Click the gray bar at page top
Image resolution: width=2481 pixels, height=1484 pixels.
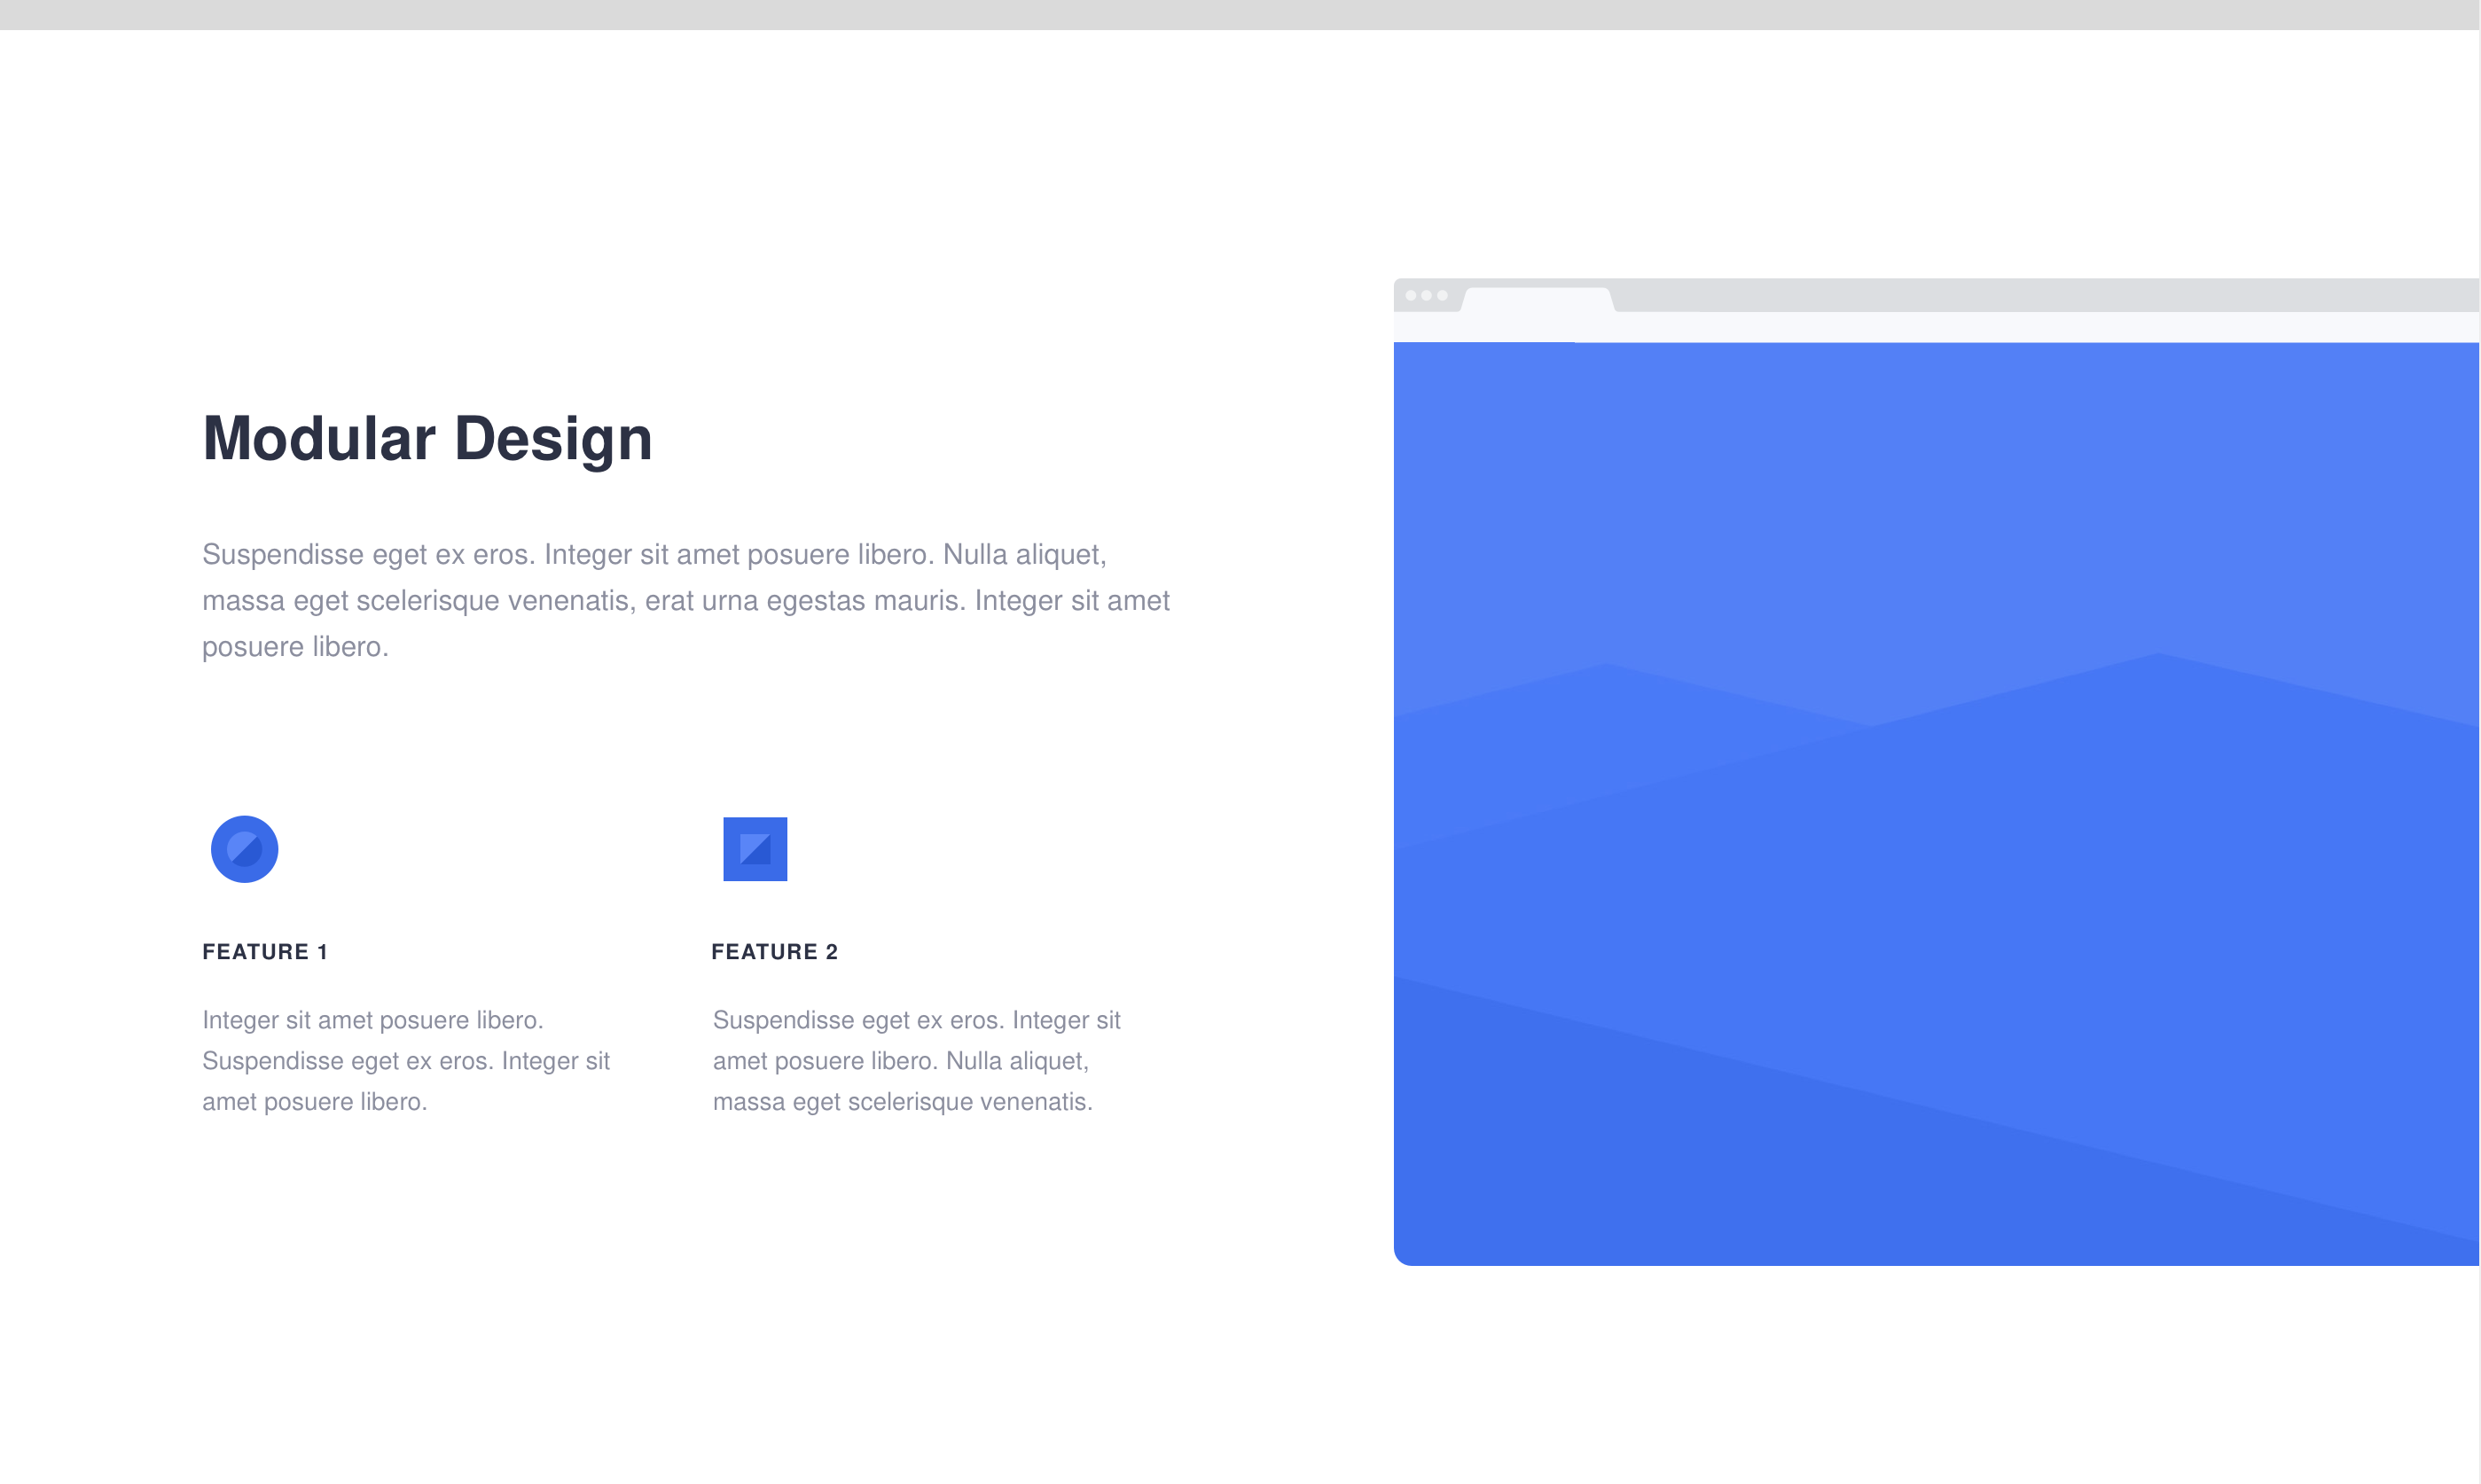pyautogui.click(x=1240, y=14)
